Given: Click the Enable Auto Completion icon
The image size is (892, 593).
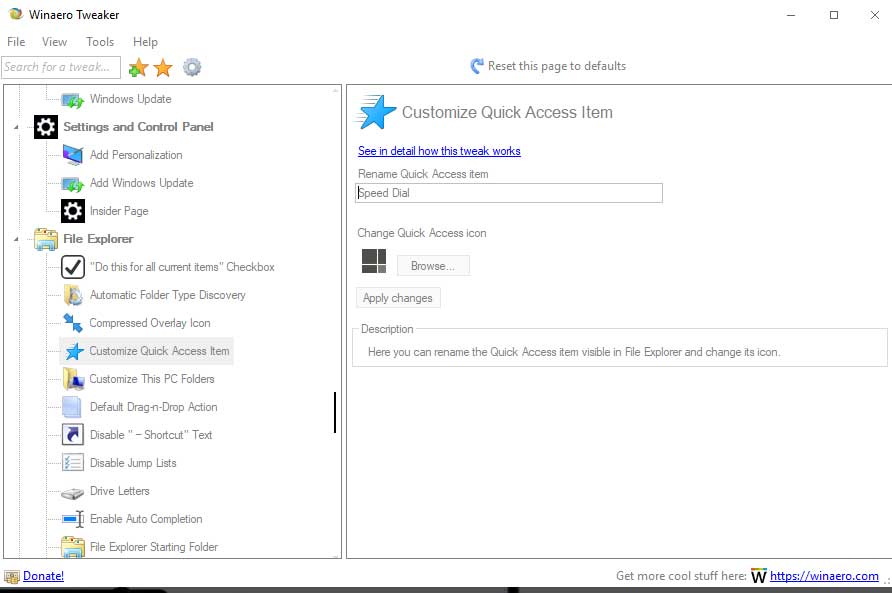Looking at the screenshot, I should [73, 519].
